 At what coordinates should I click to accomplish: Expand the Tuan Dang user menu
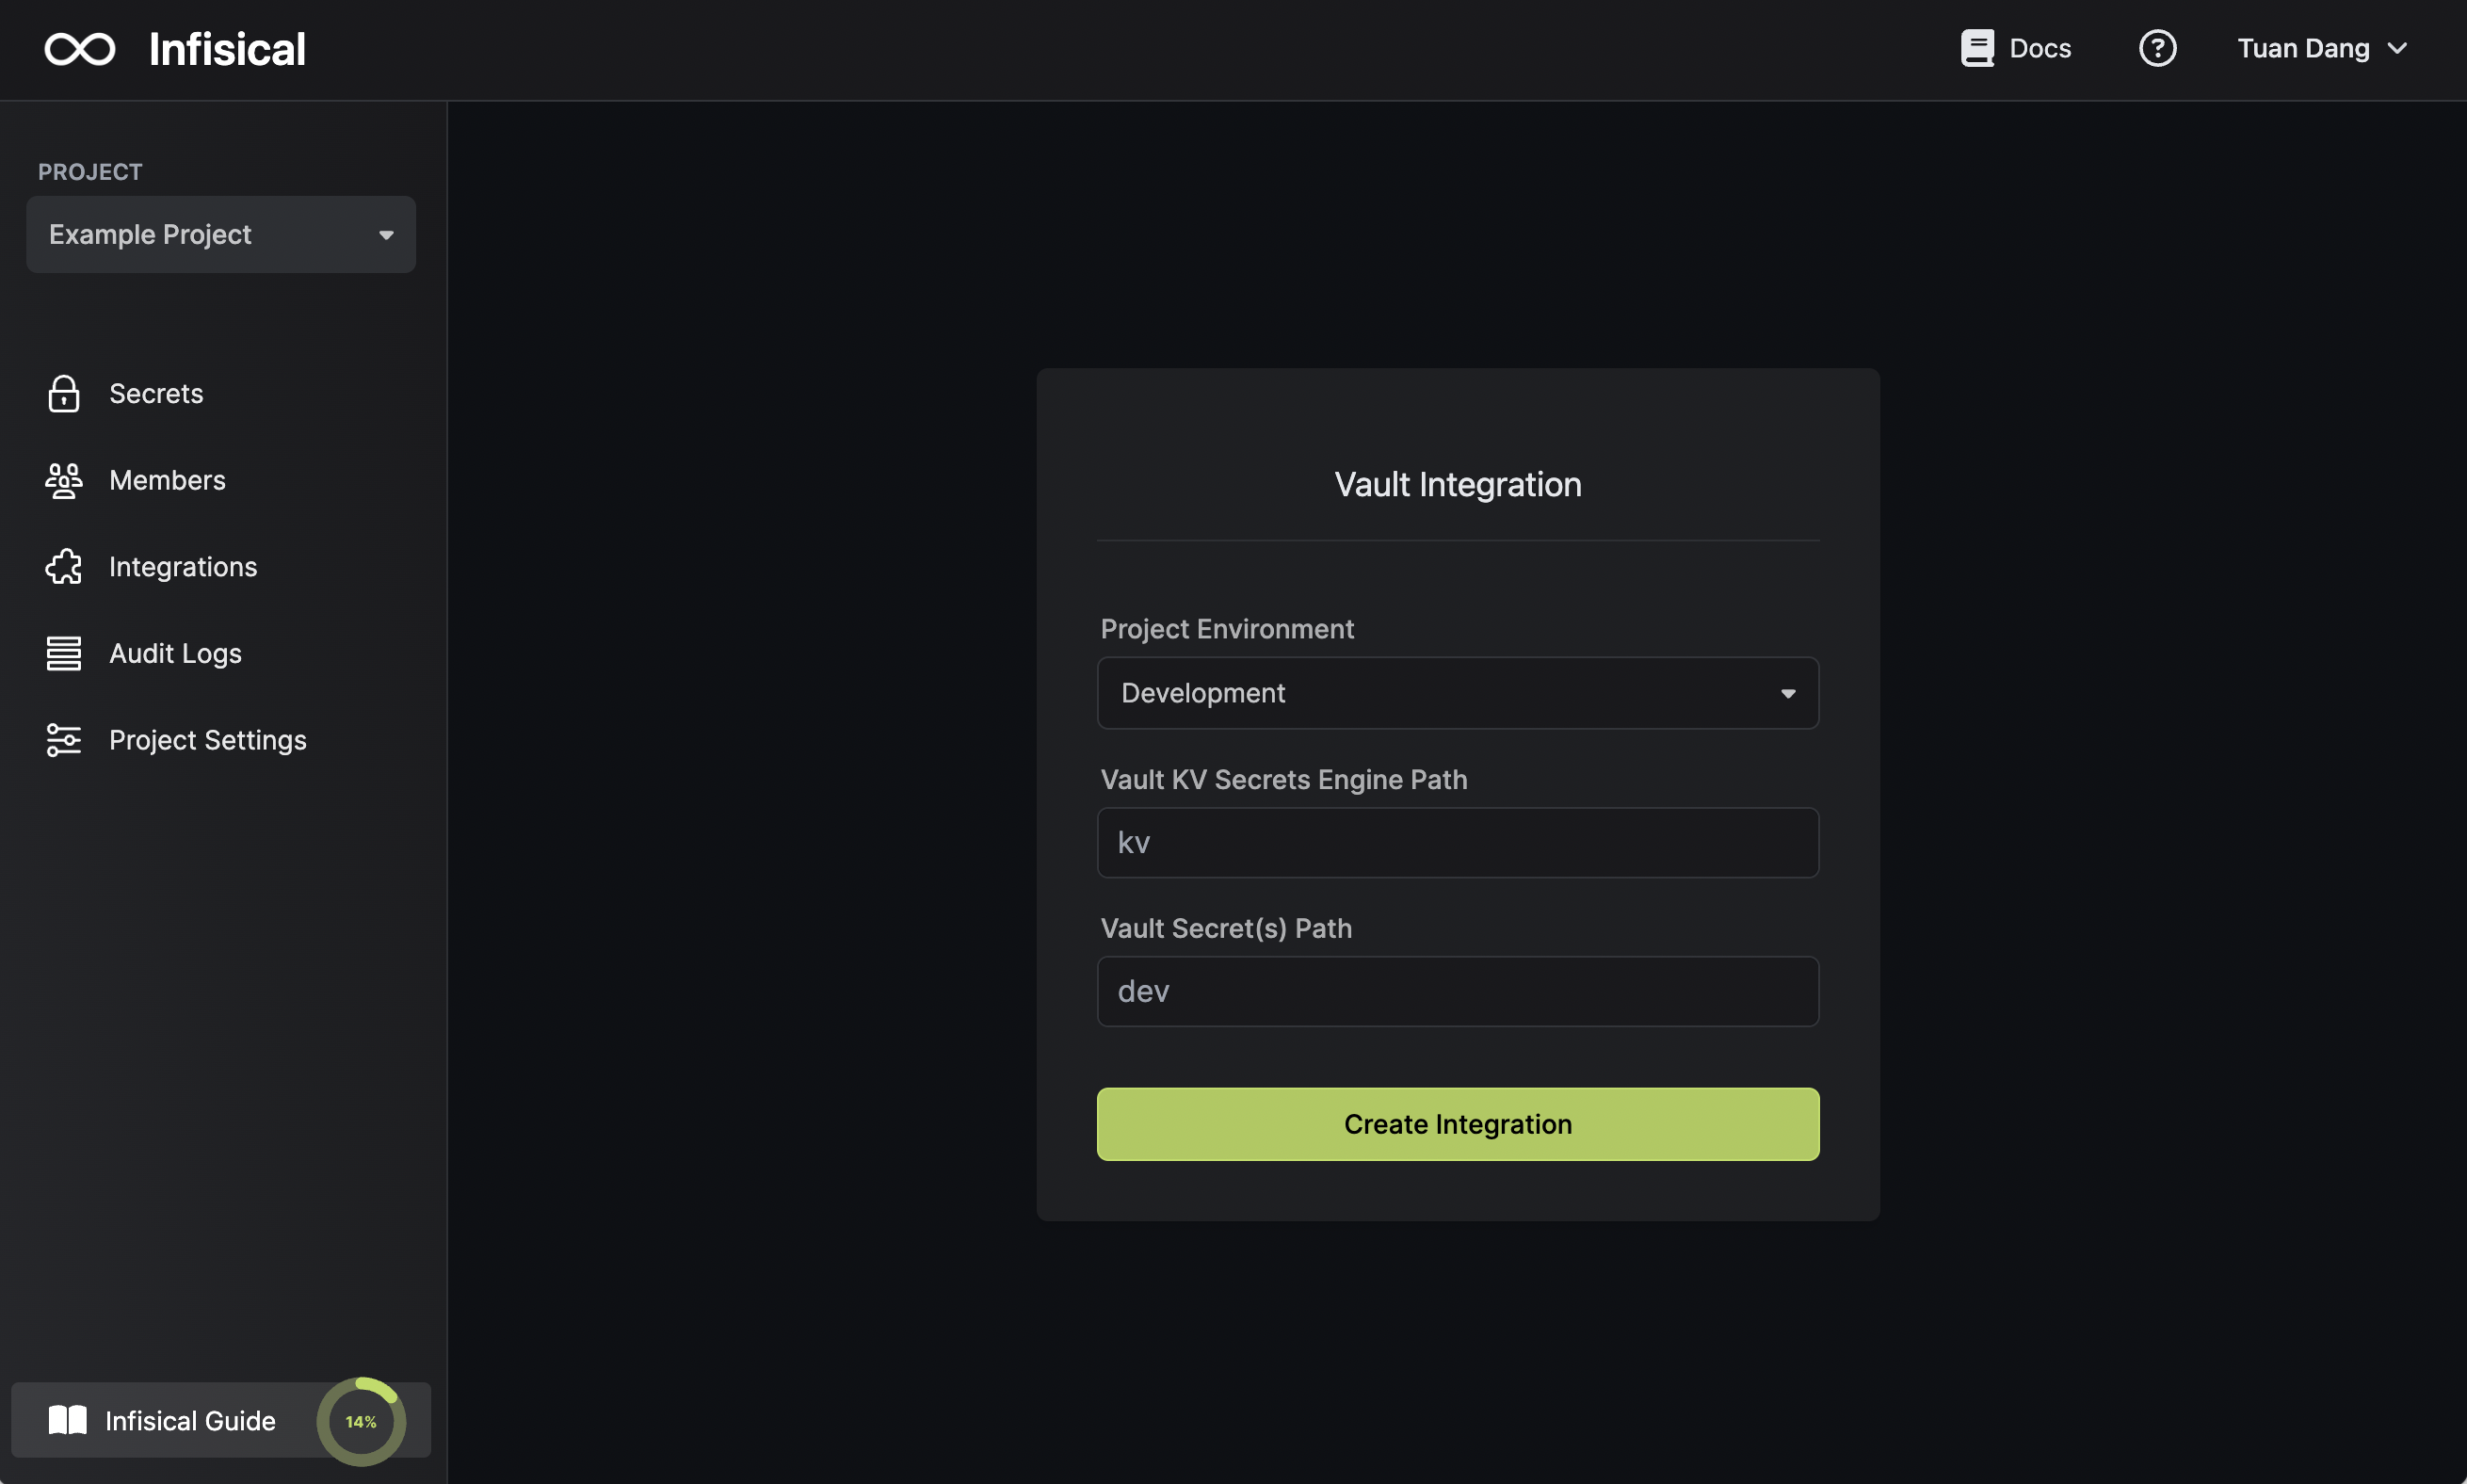tap(2321, 48)
